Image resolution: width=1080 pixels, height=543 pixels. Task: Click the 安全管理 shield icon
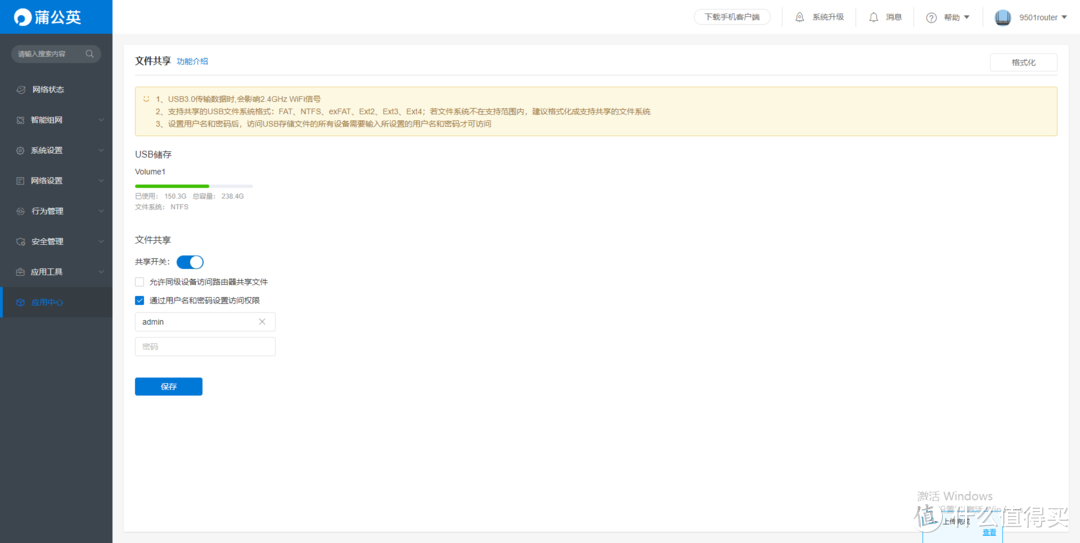(21, 242)
